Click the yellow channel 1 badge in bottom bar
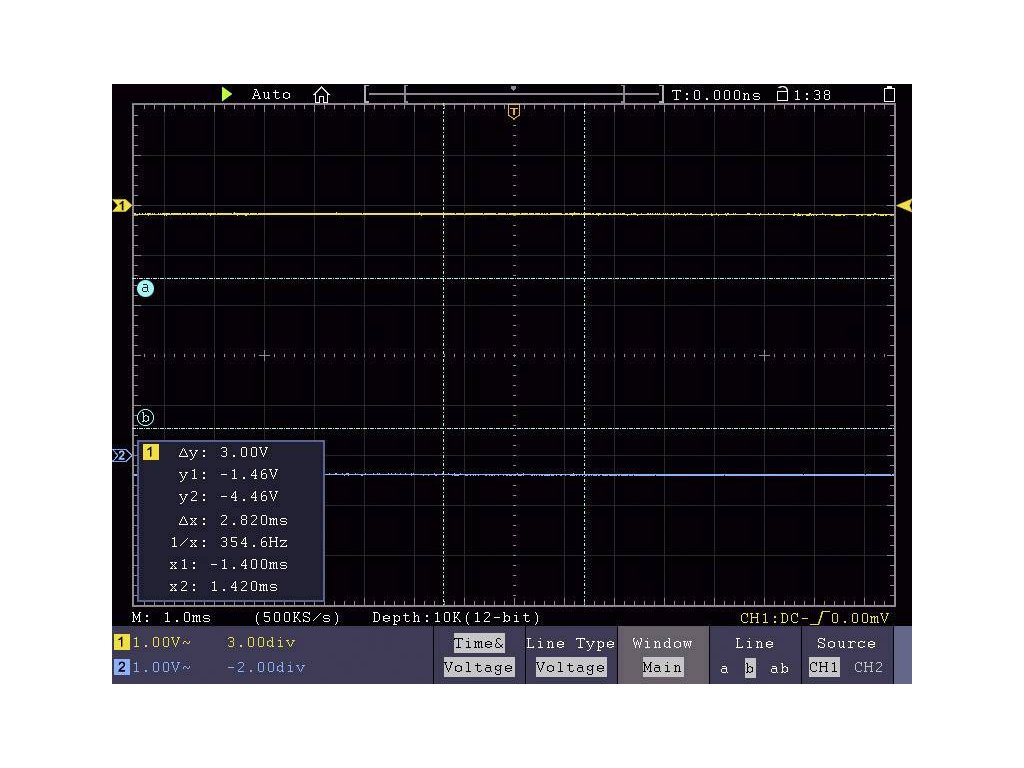 121,643
